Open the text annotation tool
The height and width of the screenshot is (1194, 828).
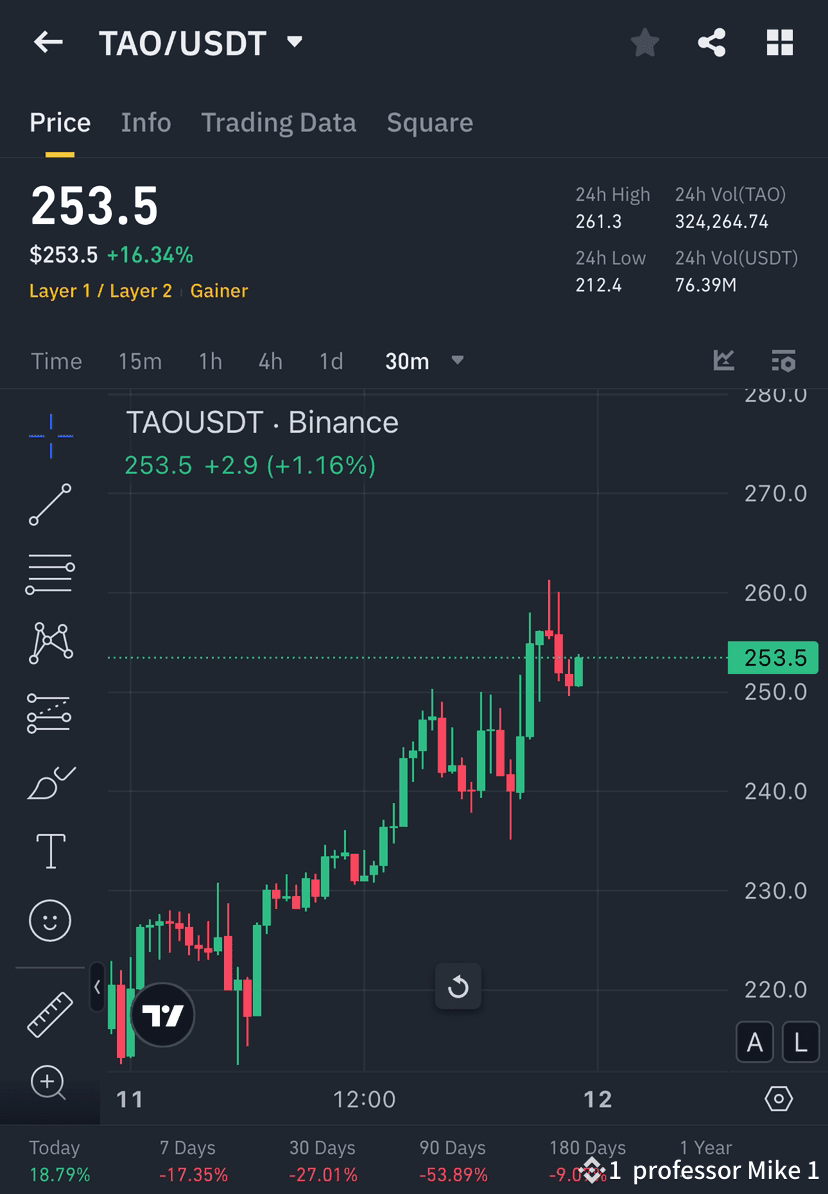49,851
